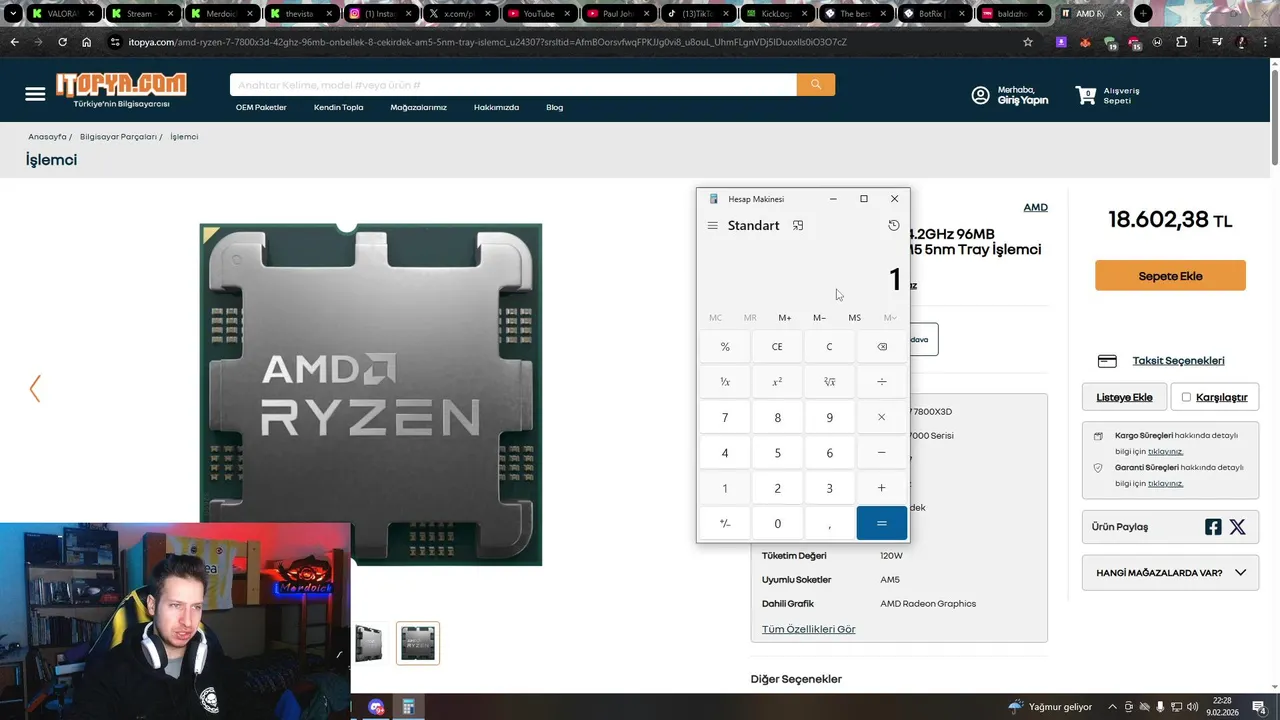Open the hamburger menu on Itopya header
This screenshot has height=720, width=1280.
click(35, 94)
